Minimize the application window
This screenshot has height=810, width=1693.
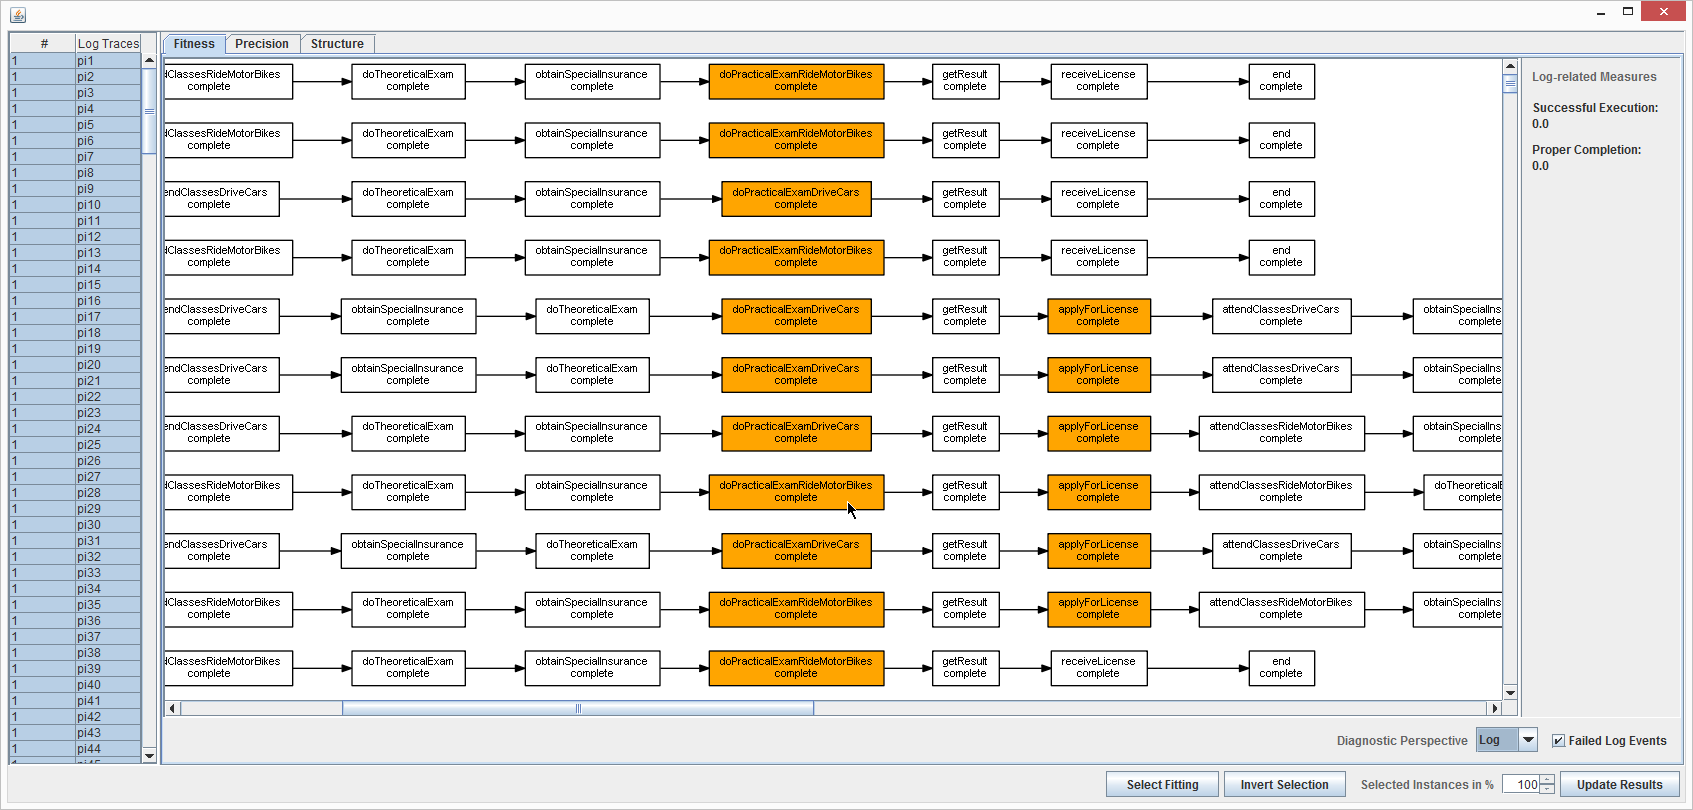point(1601,12)
